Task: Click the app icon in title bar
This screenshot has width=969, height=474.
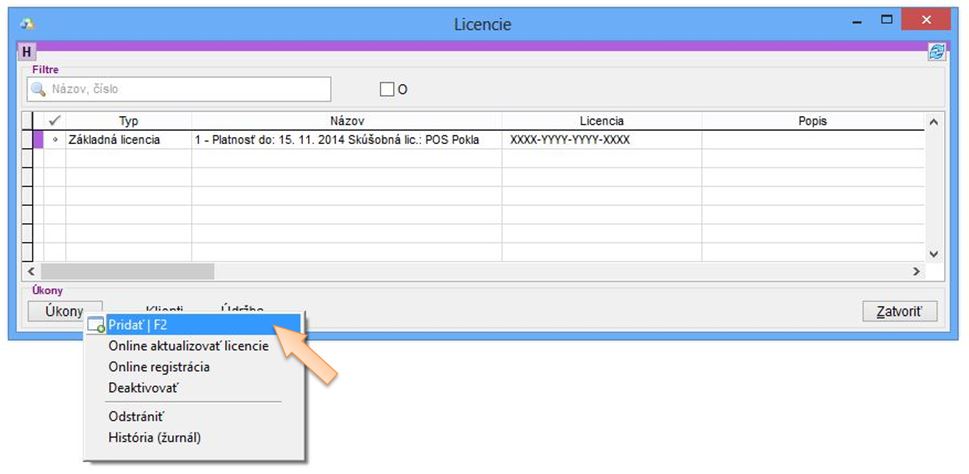Action: pos(27,23)
